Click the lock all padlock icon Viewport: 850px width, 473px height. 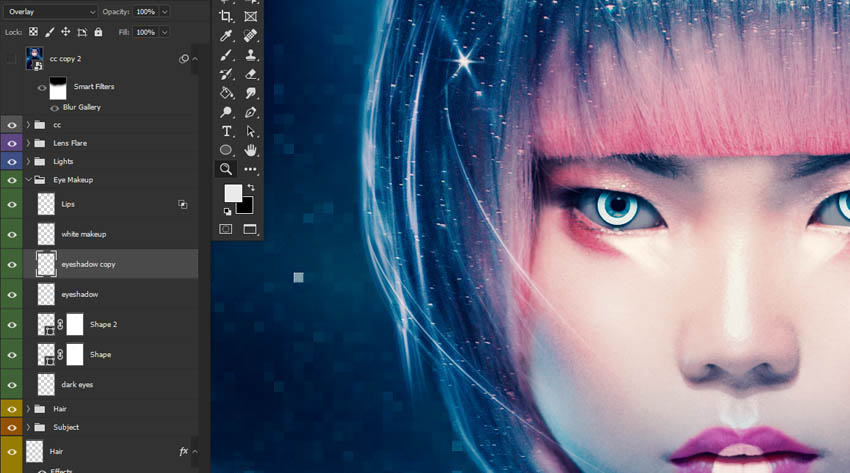(98, 32)
